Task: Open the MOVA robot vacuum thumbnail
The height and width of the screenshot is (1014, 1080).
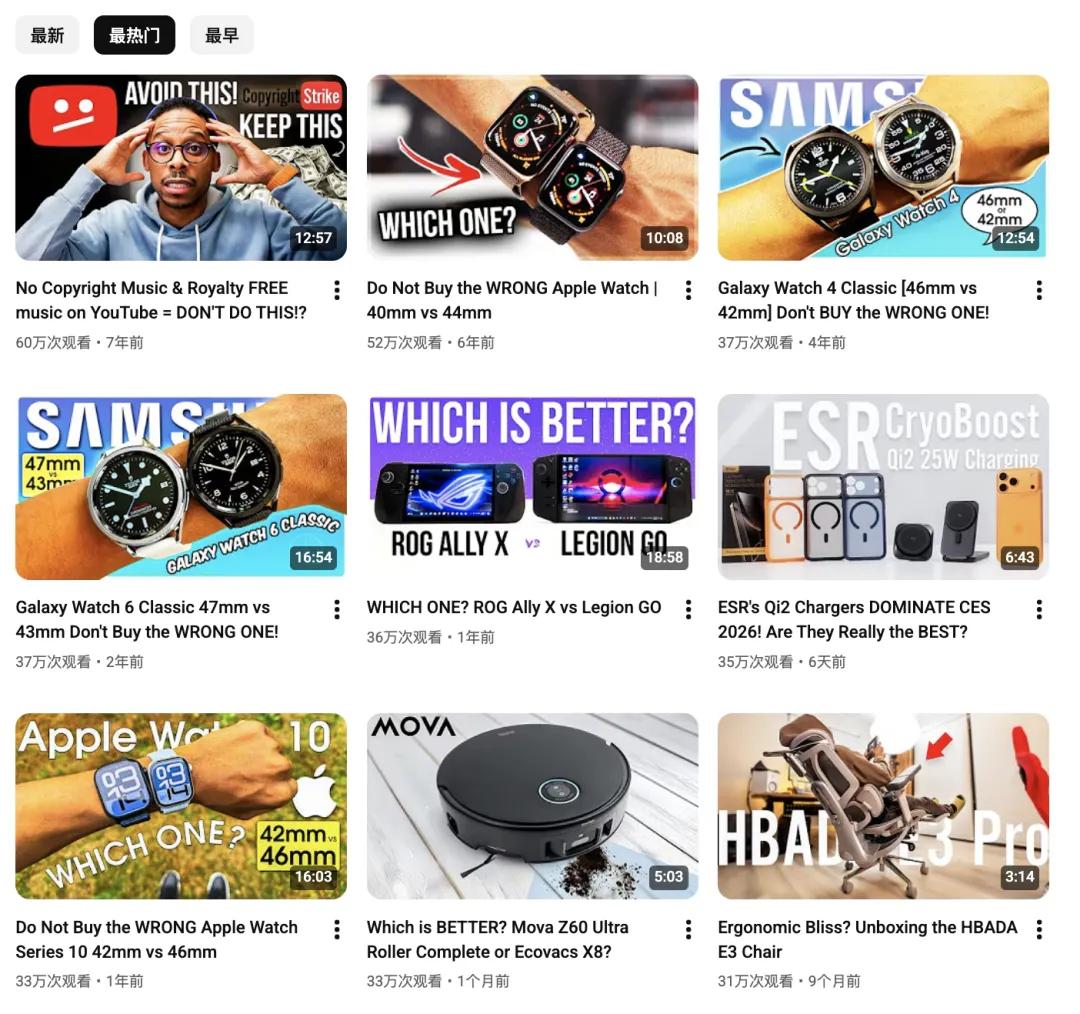Action: (532, 806)
